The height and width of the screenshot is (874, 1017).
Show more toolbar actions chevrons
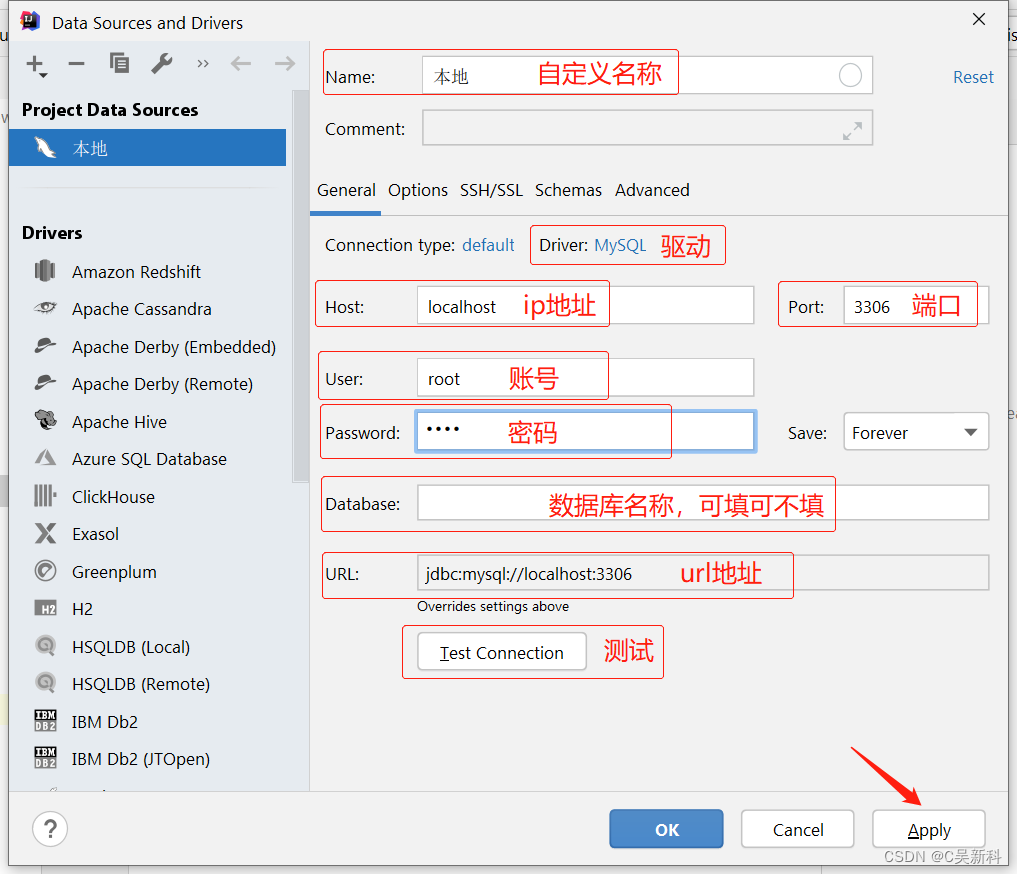(x=203, y=64)
